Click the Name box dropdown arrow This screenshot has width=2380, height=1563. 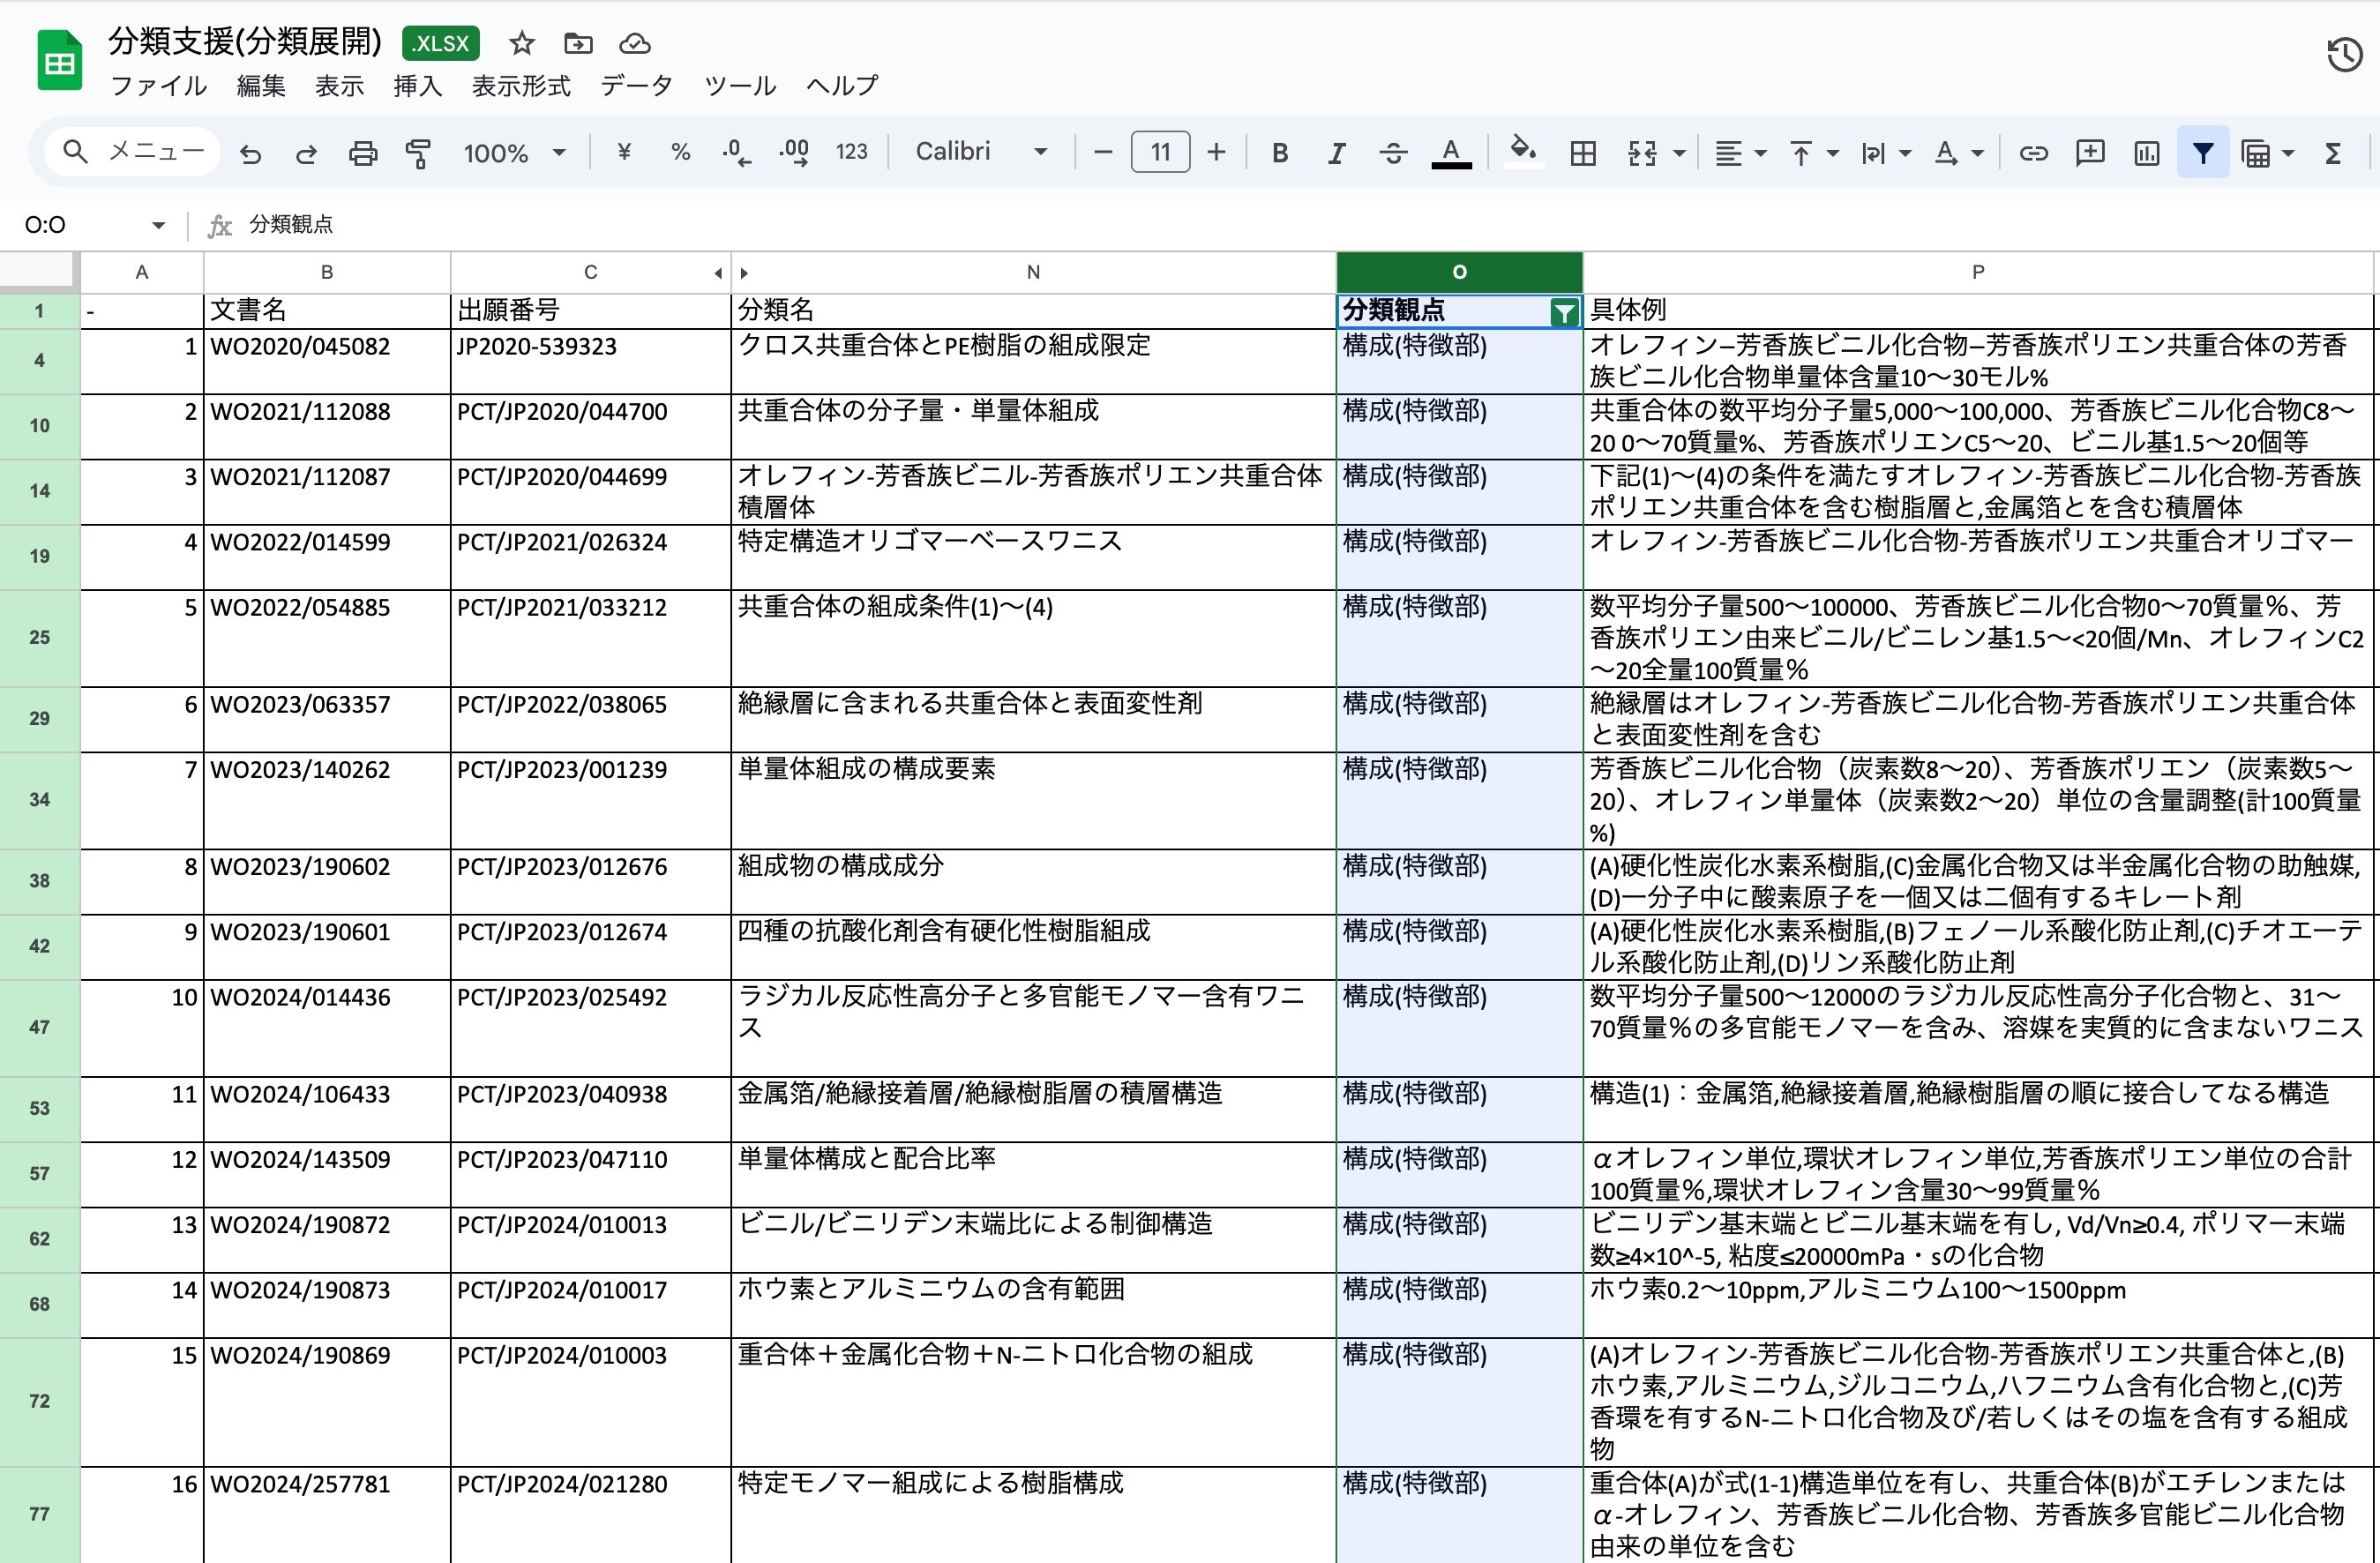(158, 225)
